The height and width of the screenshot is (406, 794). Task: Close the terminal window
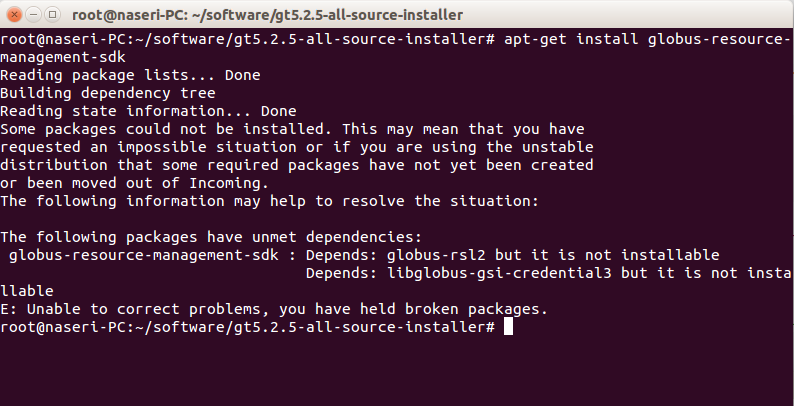[14, 15]
